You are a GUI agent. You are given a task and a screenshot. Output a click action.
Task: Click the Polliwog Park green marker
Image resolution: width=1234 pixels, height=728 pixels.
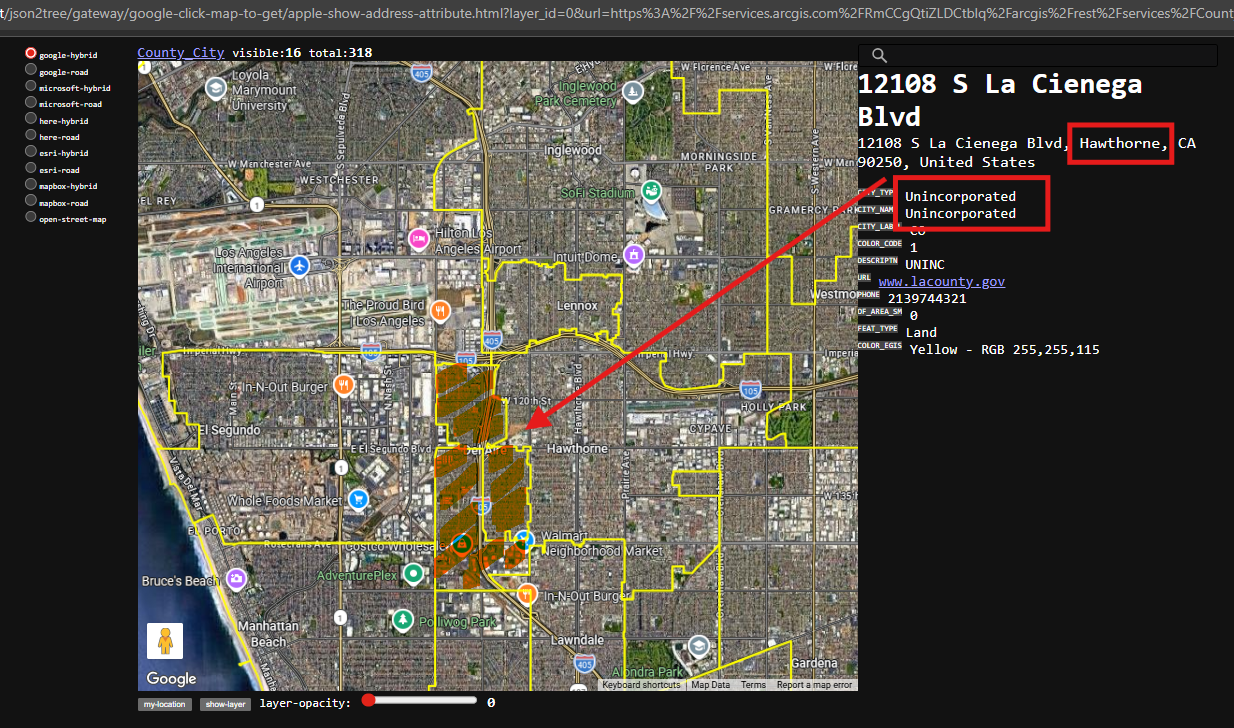point(402,621)
